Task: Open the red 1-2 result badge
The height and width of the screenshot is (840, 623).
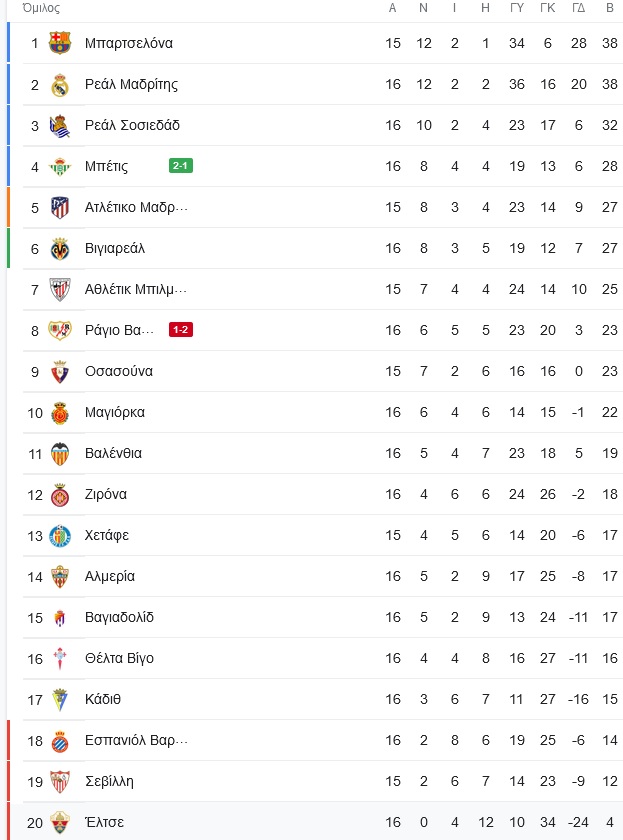Action: [x=181, y=329]
